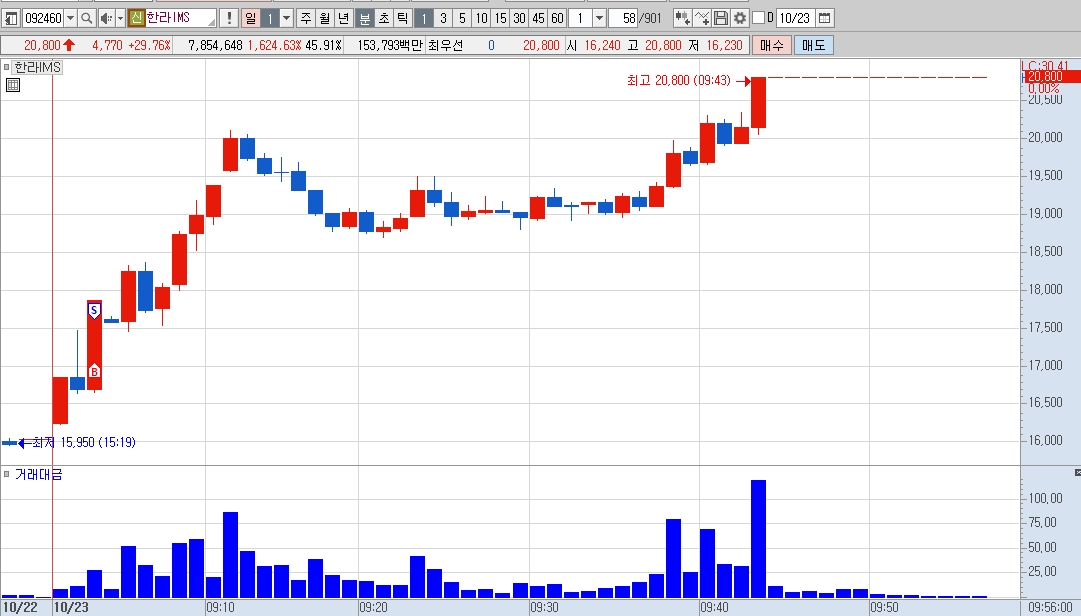
Task: Click the exclamation mark info icon
Action: click(x=229, y=18)
